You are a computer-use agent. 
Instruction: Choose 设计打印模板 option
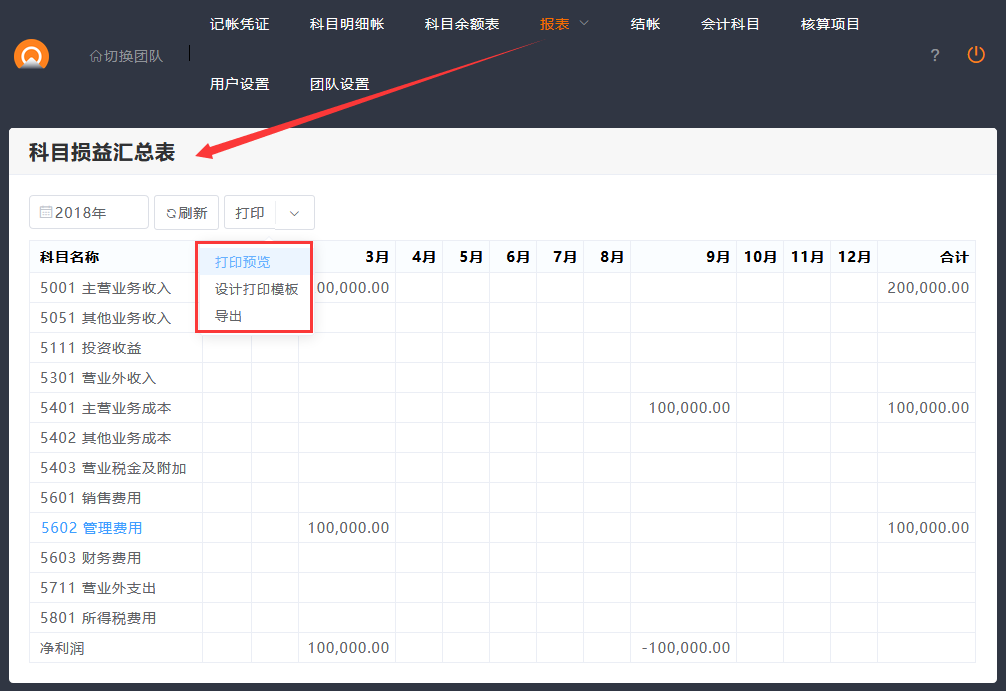[256, 289]
